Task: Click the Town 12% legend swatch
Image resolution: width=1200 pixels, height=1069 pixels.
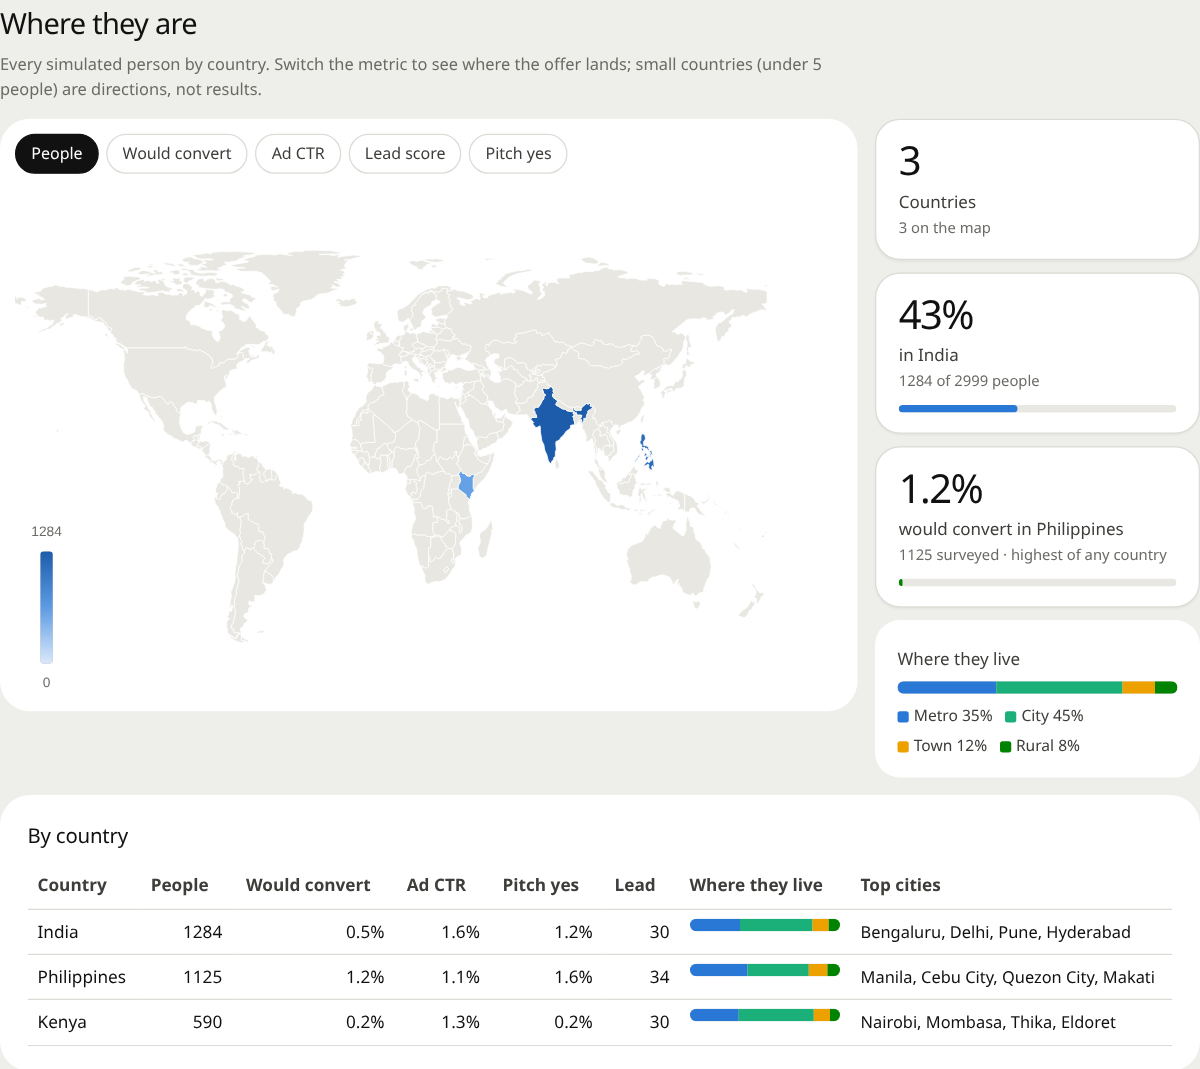Action: point(903,746)
